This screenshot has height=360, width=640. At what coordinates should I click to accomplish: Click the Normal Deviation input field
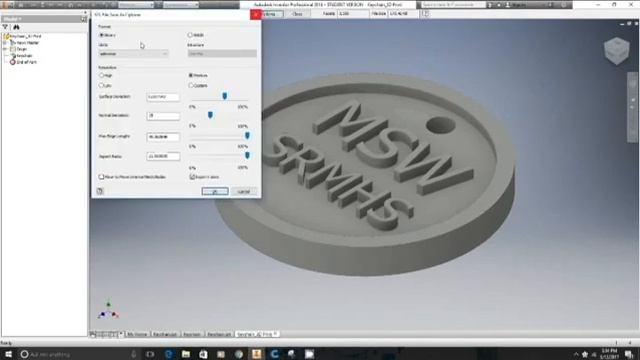[x=163, y=116]
